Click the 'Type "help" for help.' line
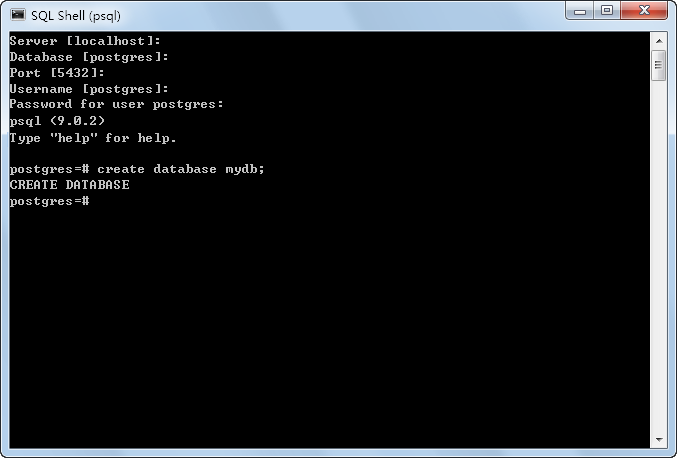Screen dimensions: 677x458 click(x=92, y=137)
